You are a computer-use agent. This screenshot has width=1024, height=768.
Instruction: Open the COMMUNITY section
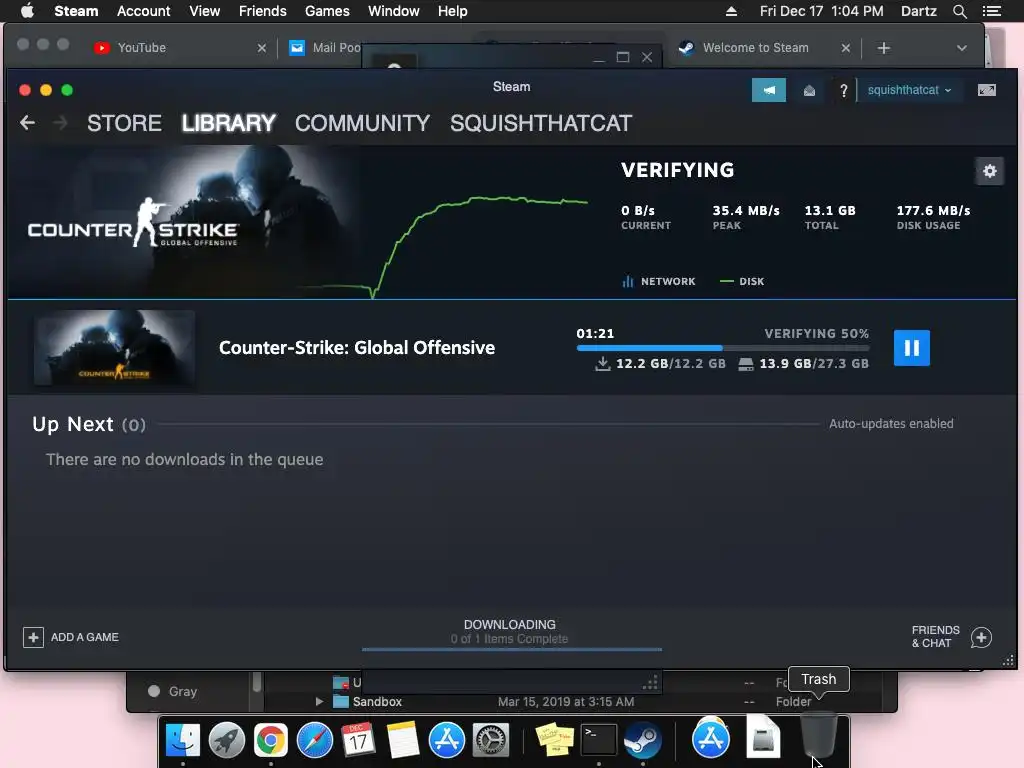362,123
